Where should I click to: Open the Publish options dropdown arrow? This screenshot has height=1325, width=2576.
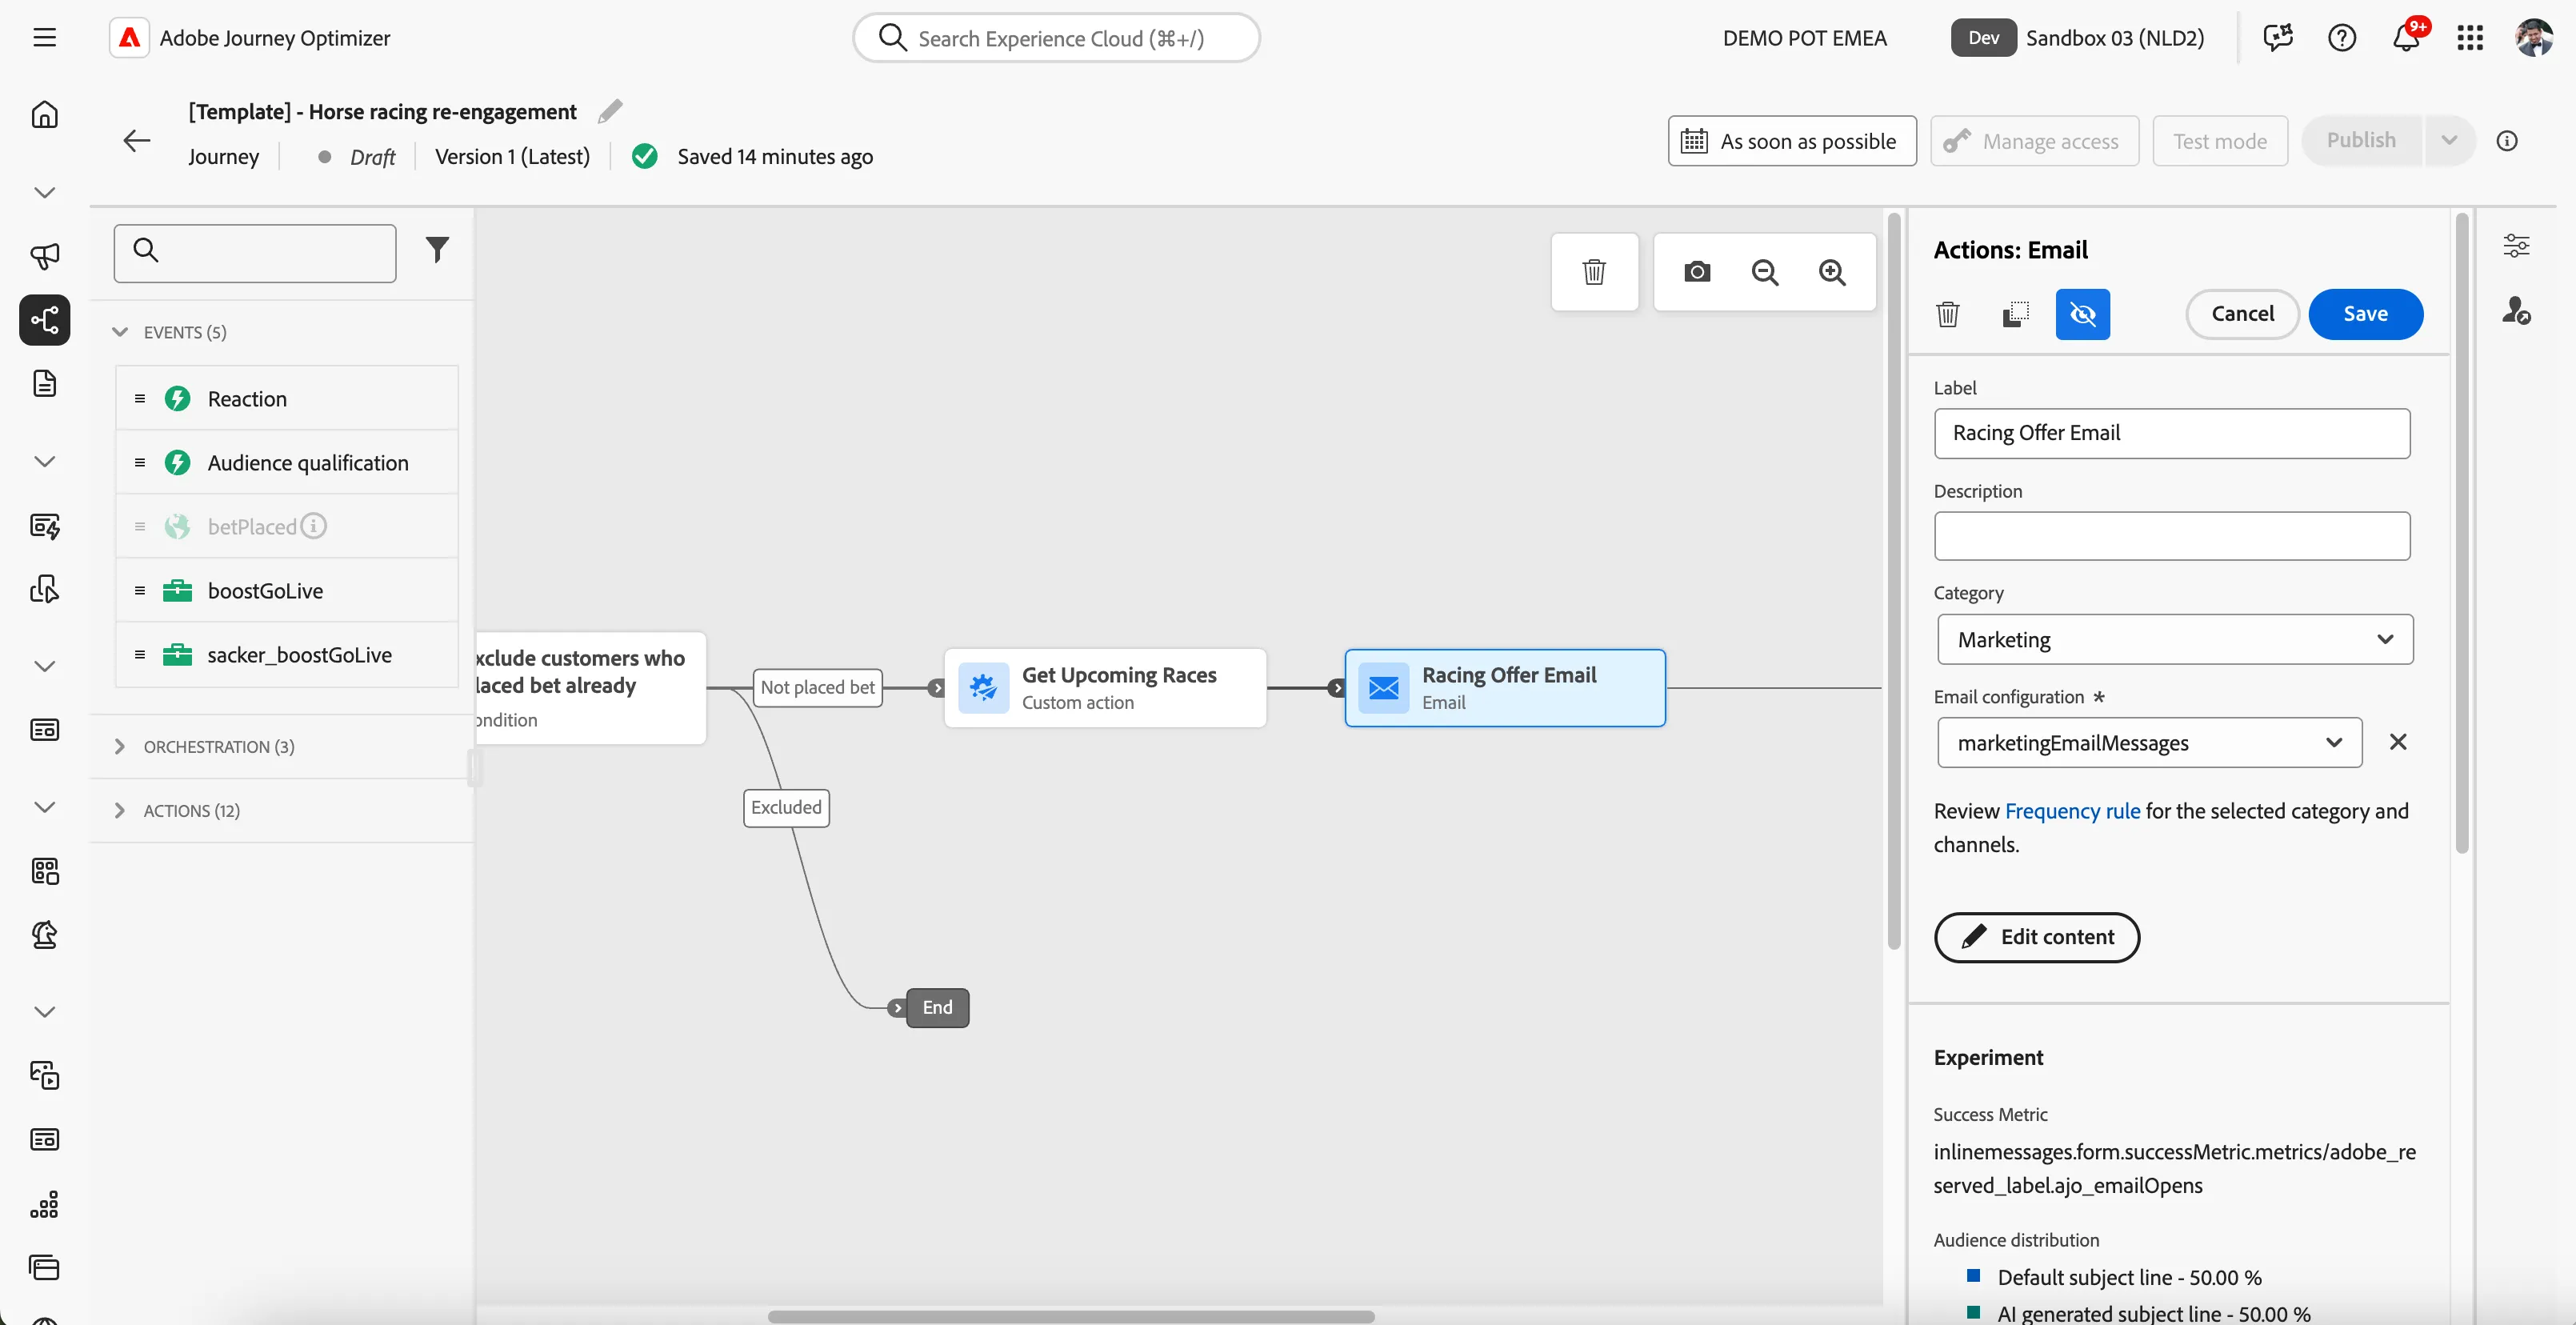pyautogui.click(x=2449, y=141)
